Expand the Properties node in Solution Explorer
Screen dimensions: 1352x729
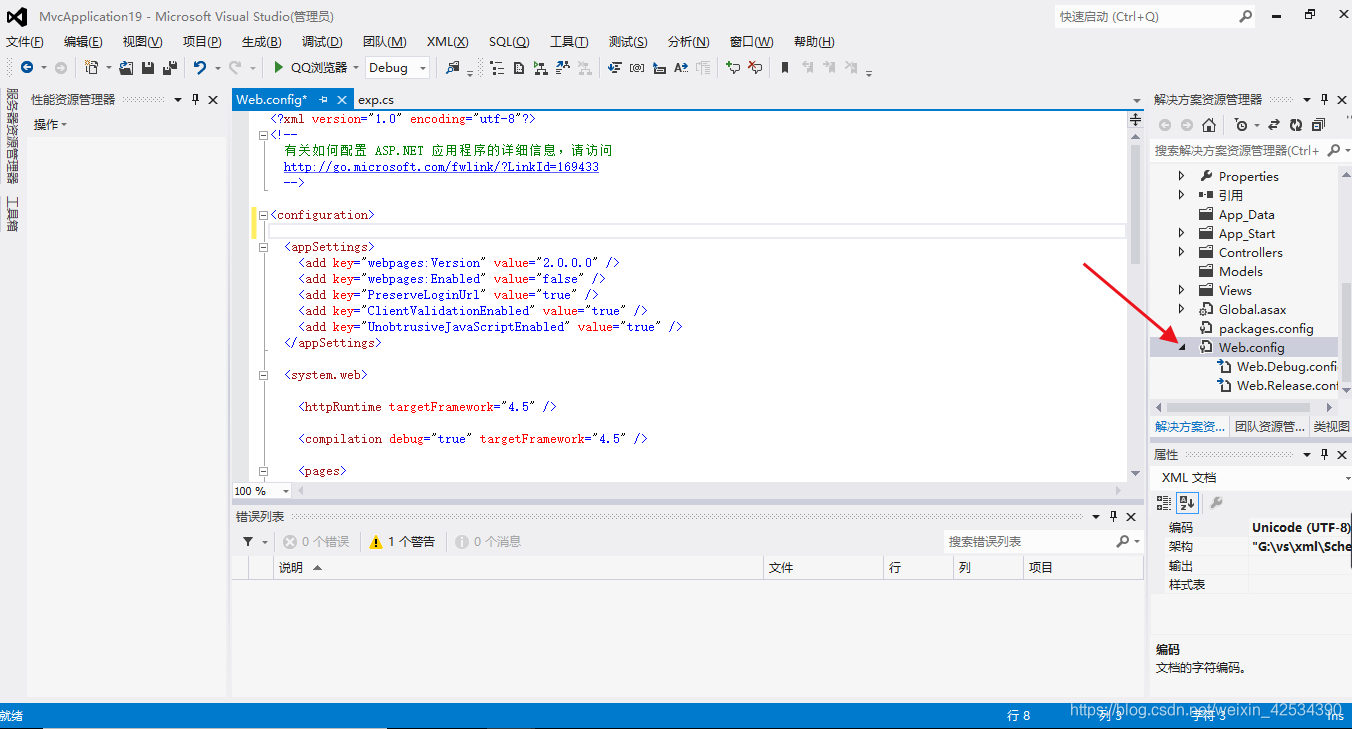click(x=1181, y=176)
